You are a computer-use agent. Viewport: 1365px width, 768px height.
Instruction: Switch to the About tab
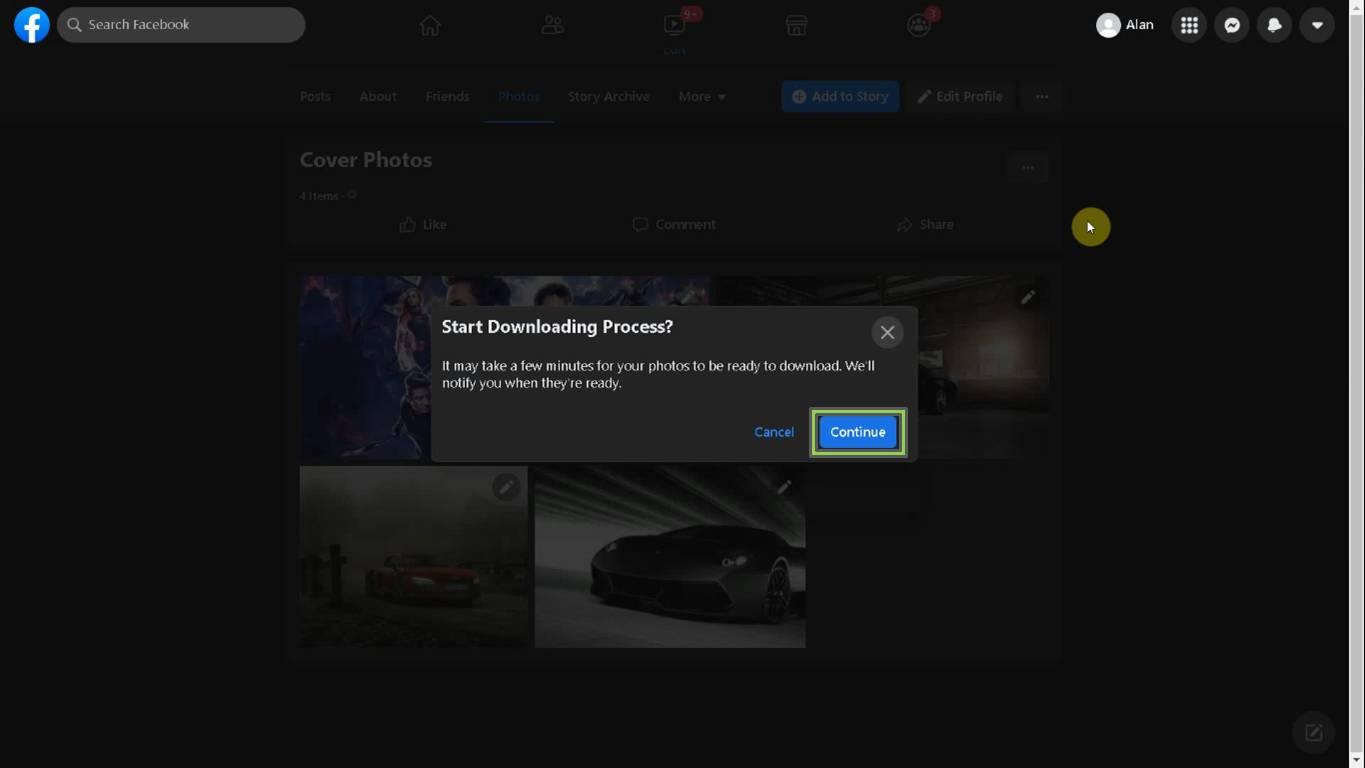click(x=378, y=96)
